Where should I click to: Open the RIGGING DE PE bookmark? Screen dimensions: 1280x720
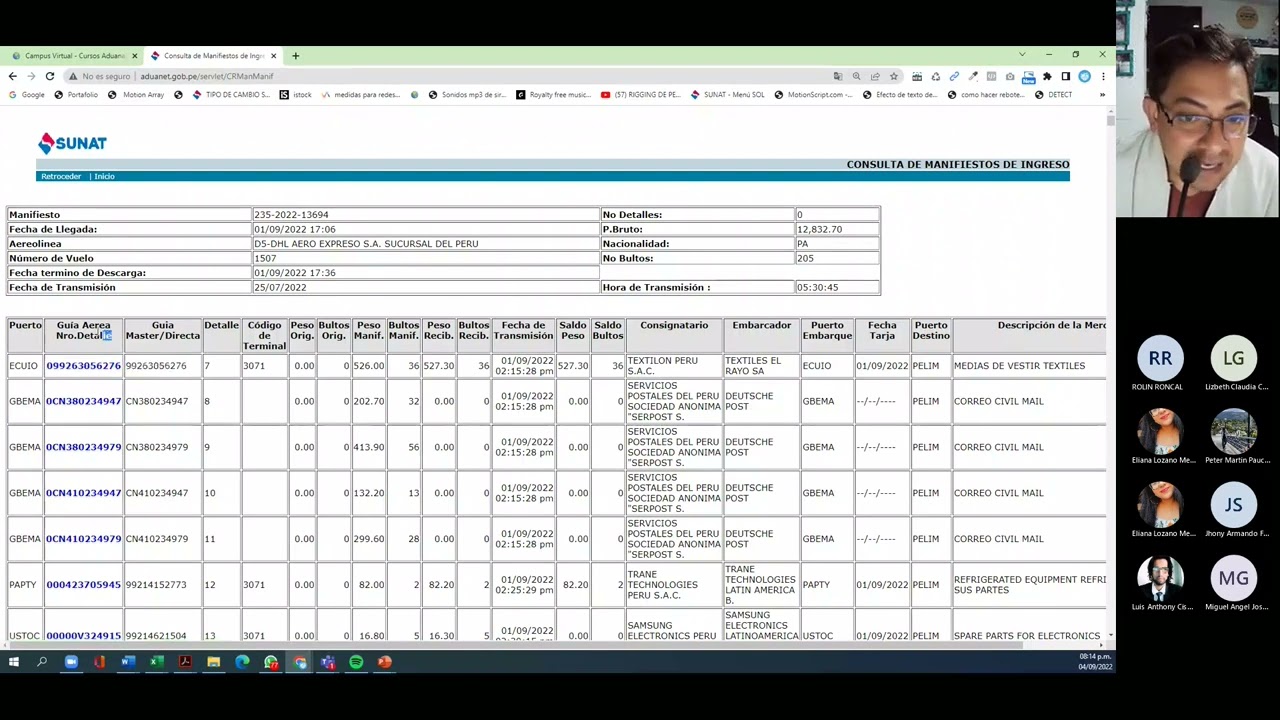pos(640,95)
